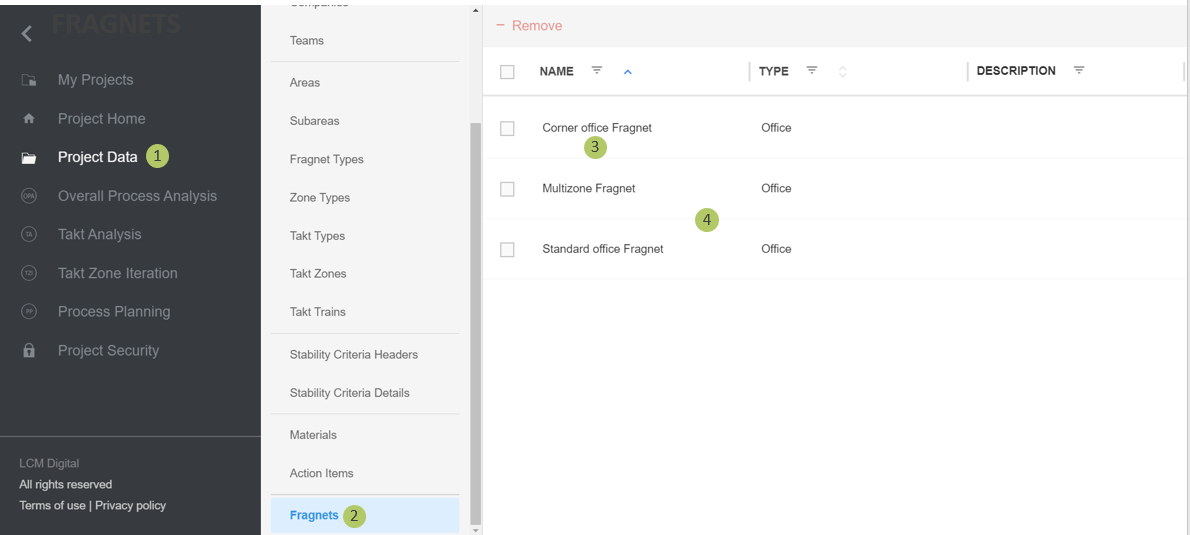Click the My Projects folder icon

pyautogui.click(x=29, y=80)
